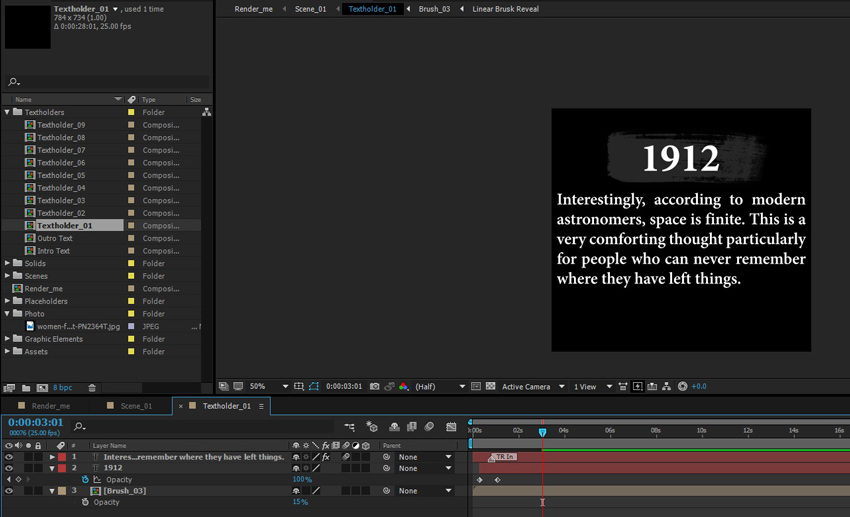
Task: Click the red label swatch of 1912 layer
Action: pos(62,468)
